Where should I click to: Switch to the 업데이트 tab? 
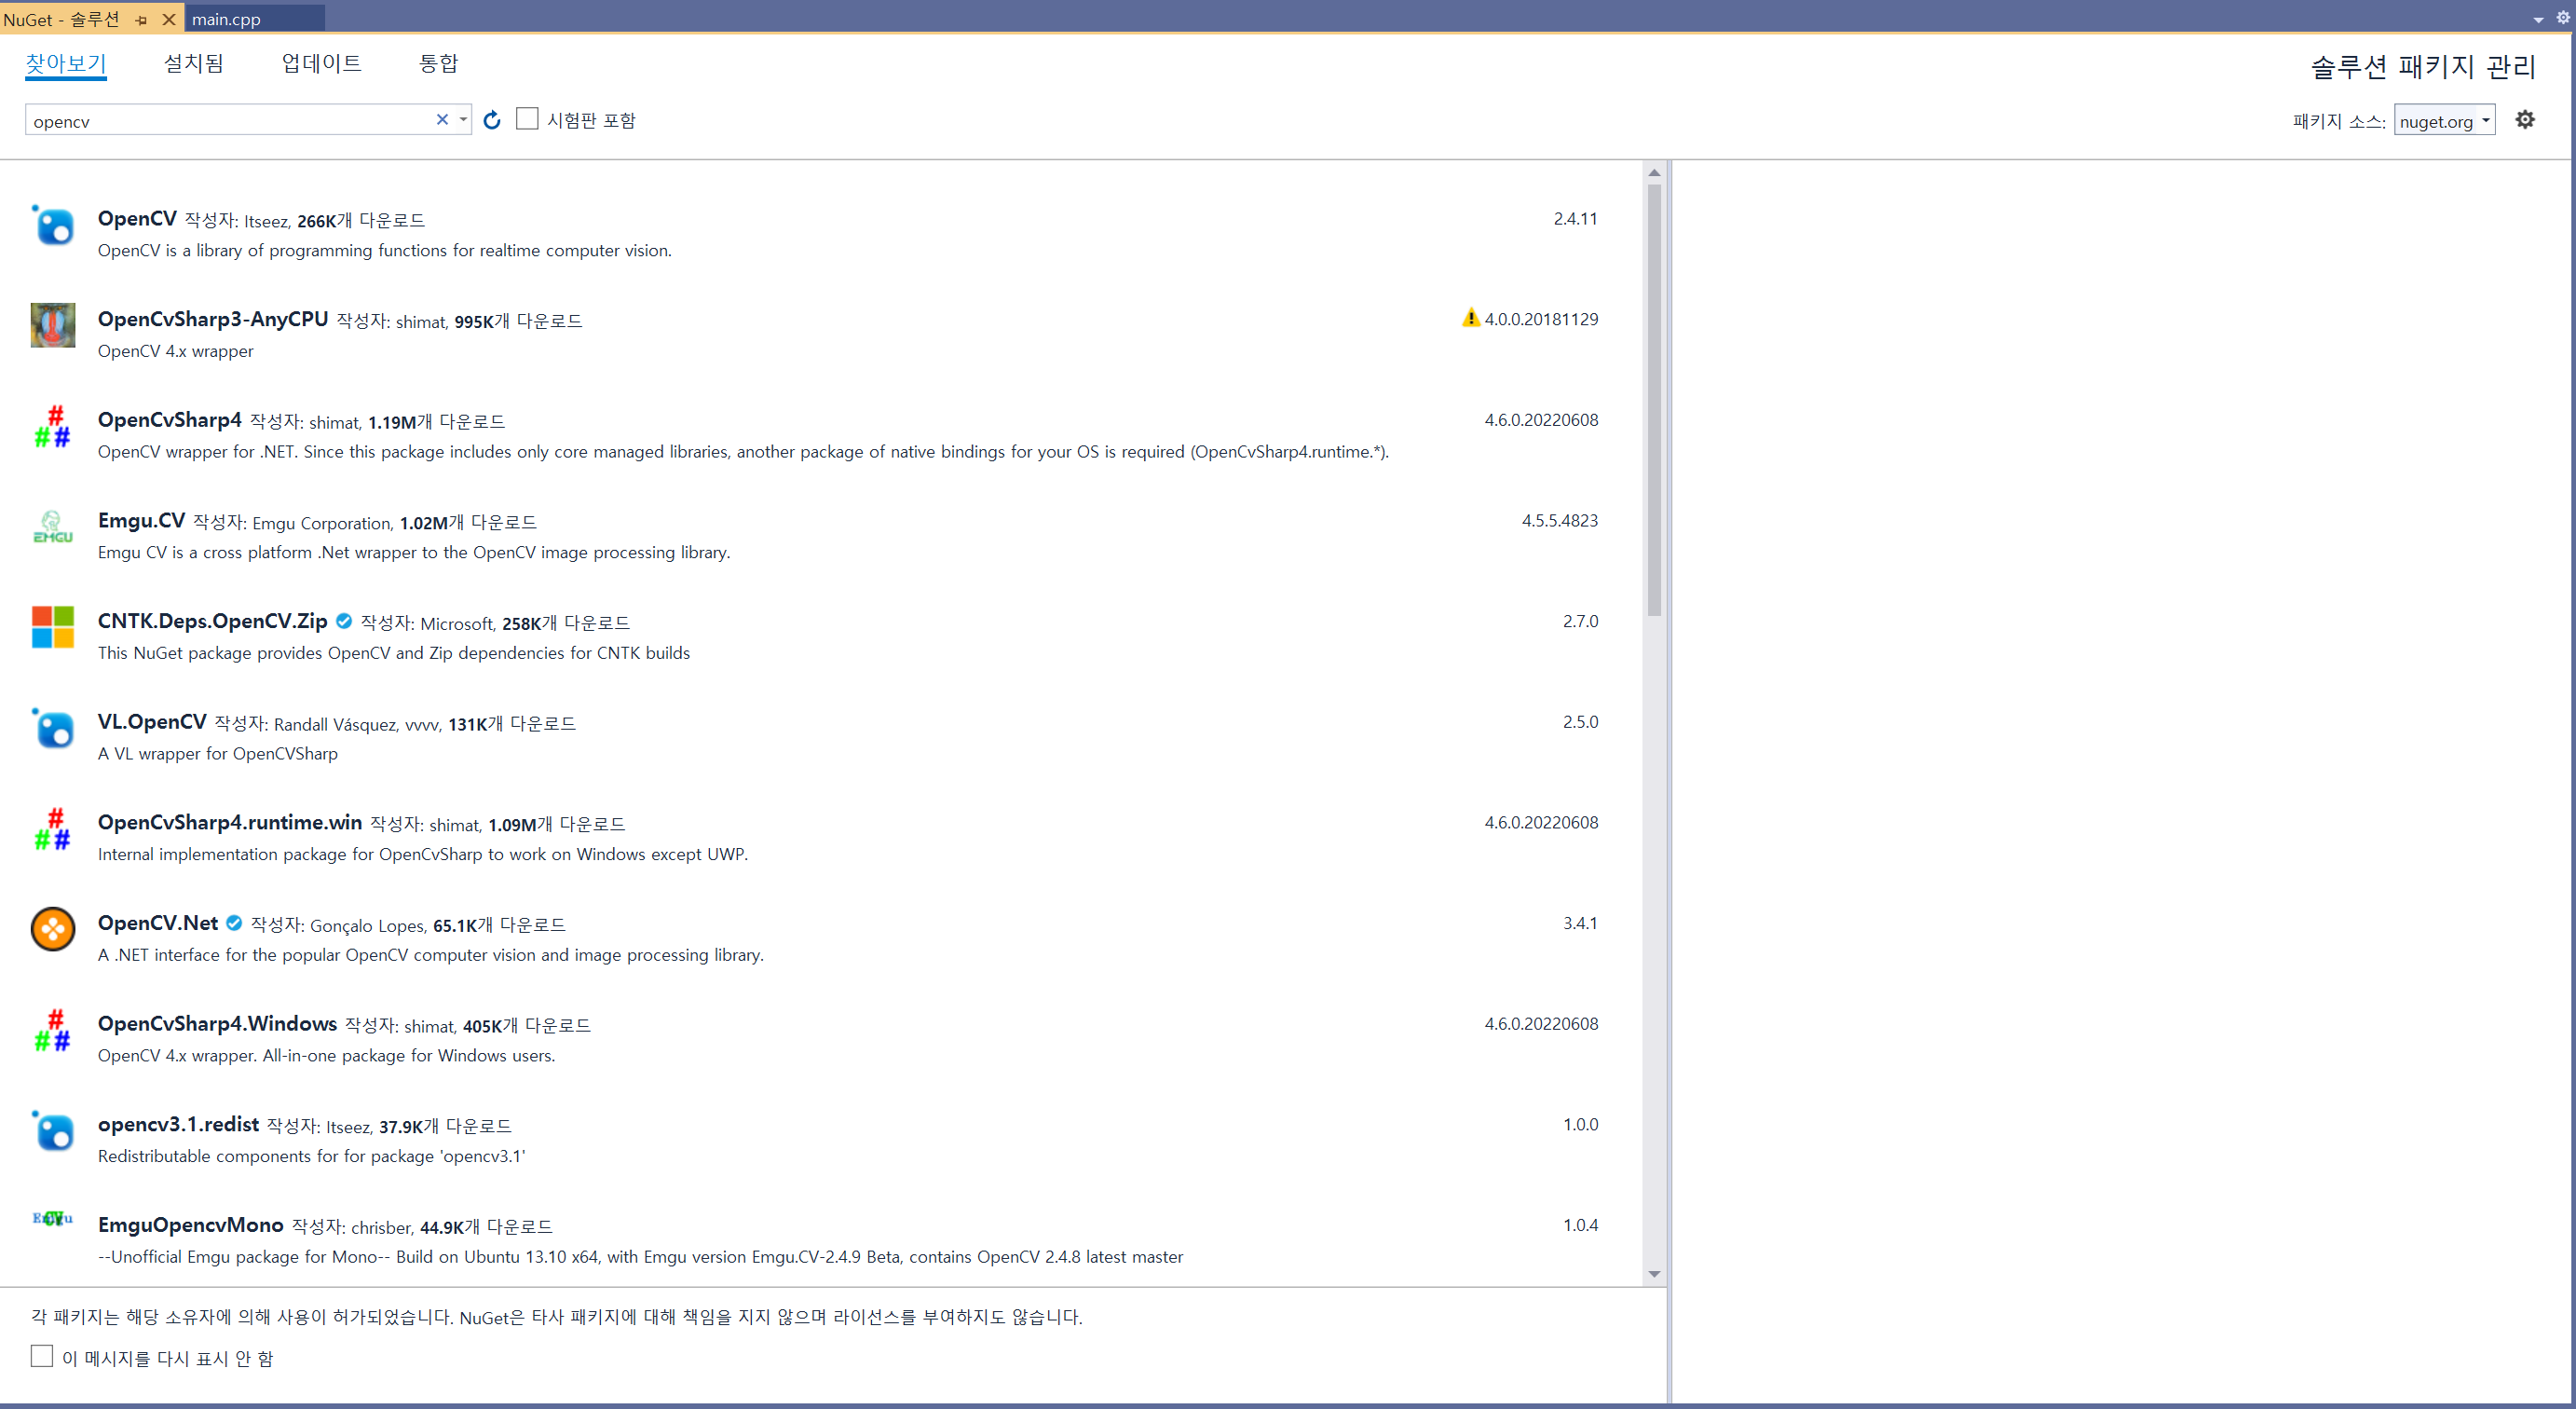click(321, 63)
